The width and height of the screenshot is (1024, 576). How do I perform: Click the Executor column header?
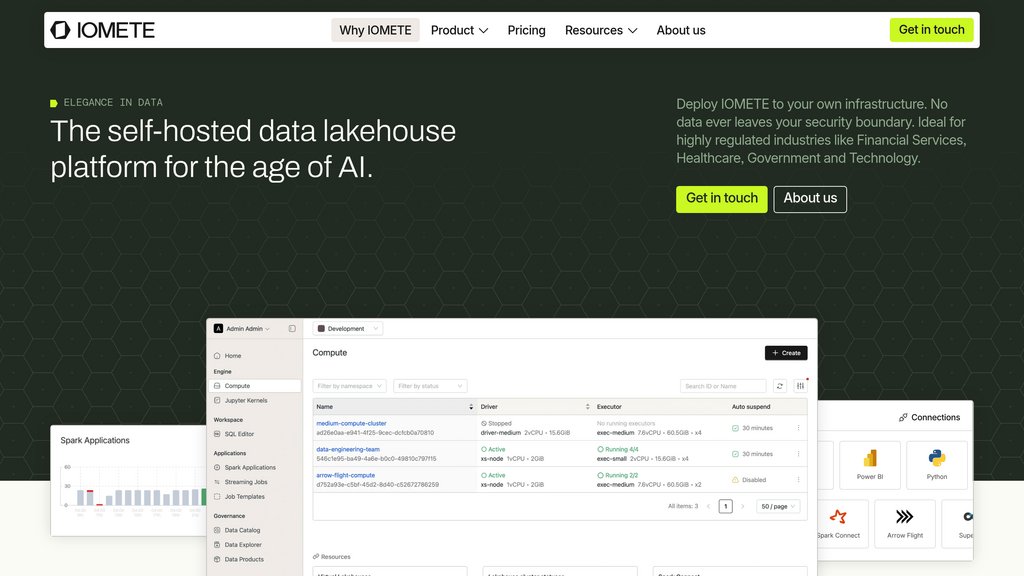point(609,407)
